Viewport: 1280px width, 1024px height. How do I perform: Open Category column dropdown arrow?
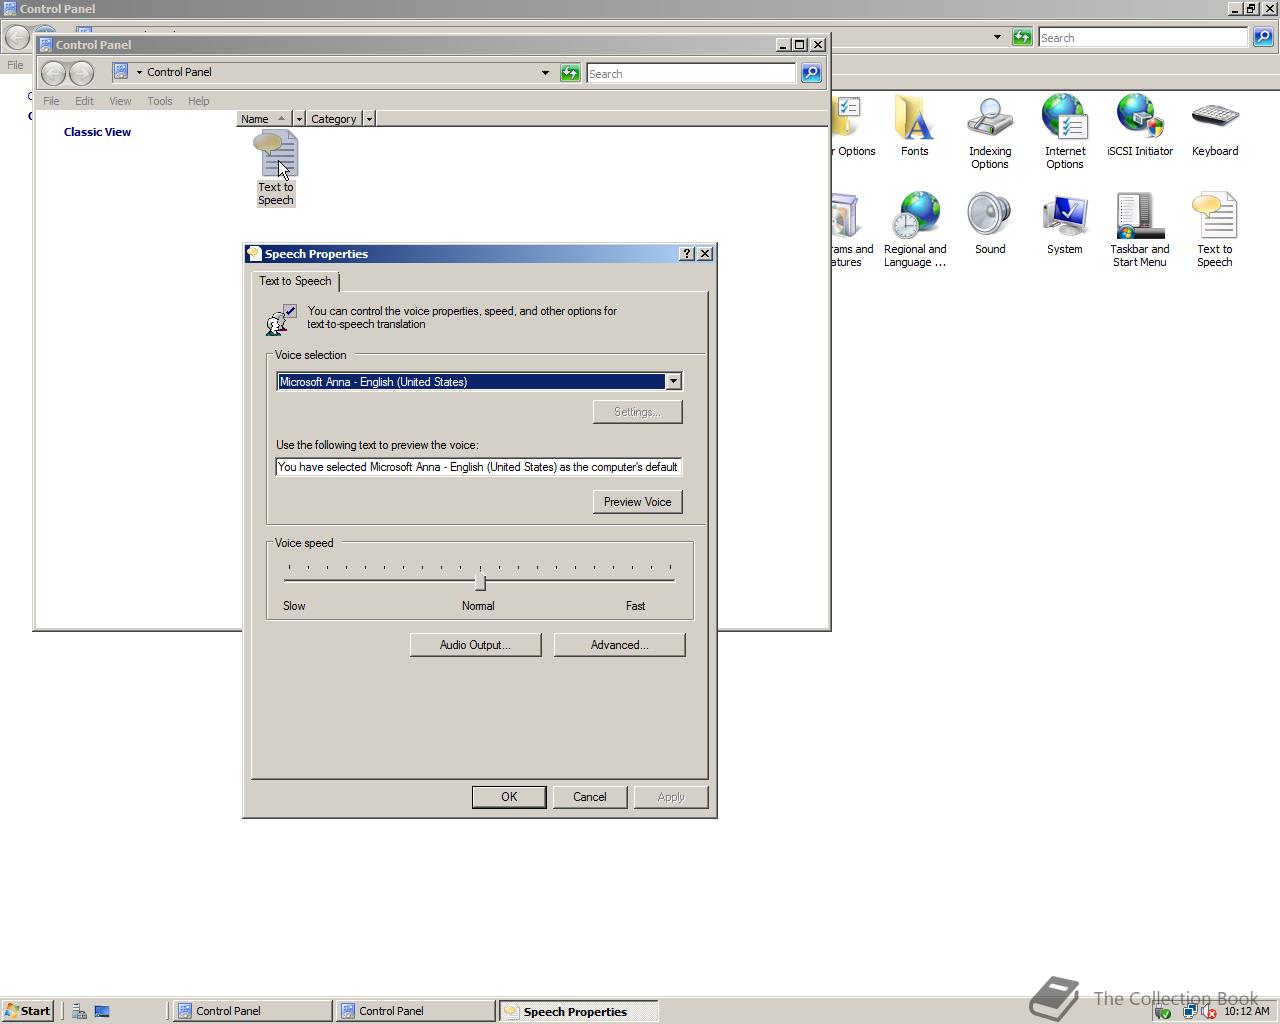tap(369, 119)
